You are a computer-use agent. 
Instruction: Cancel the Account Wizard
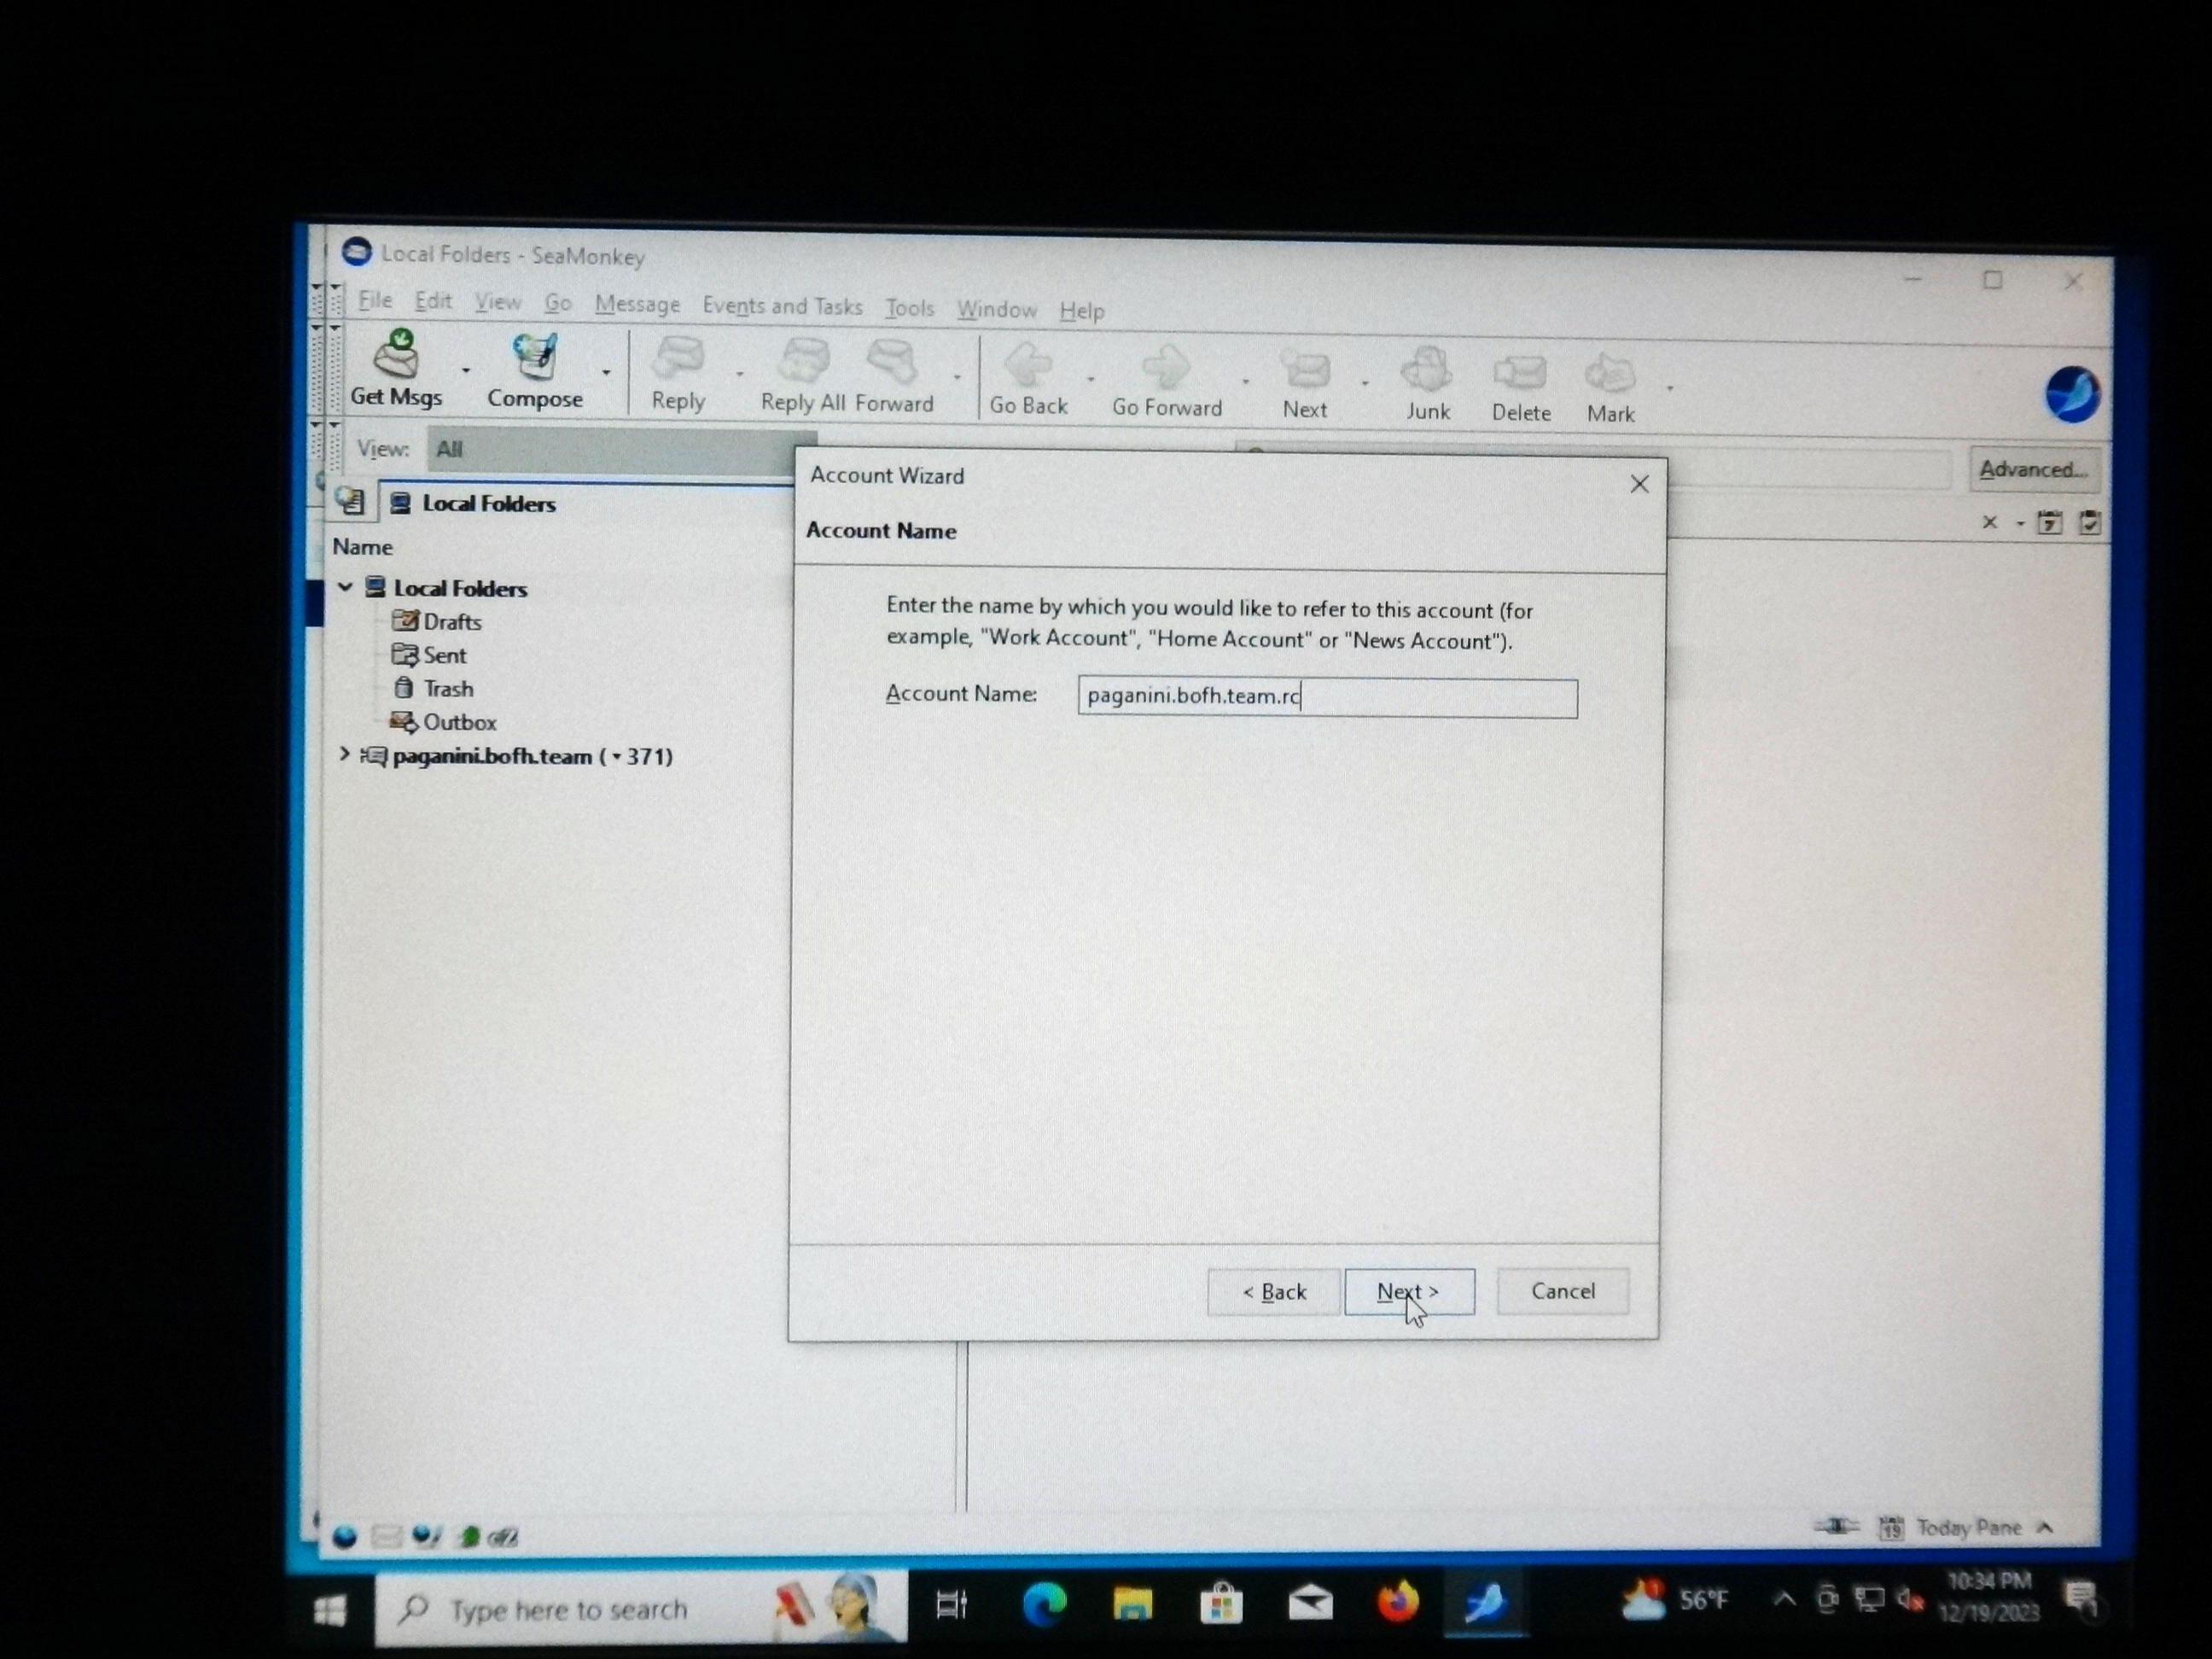pos(1562,1290)
